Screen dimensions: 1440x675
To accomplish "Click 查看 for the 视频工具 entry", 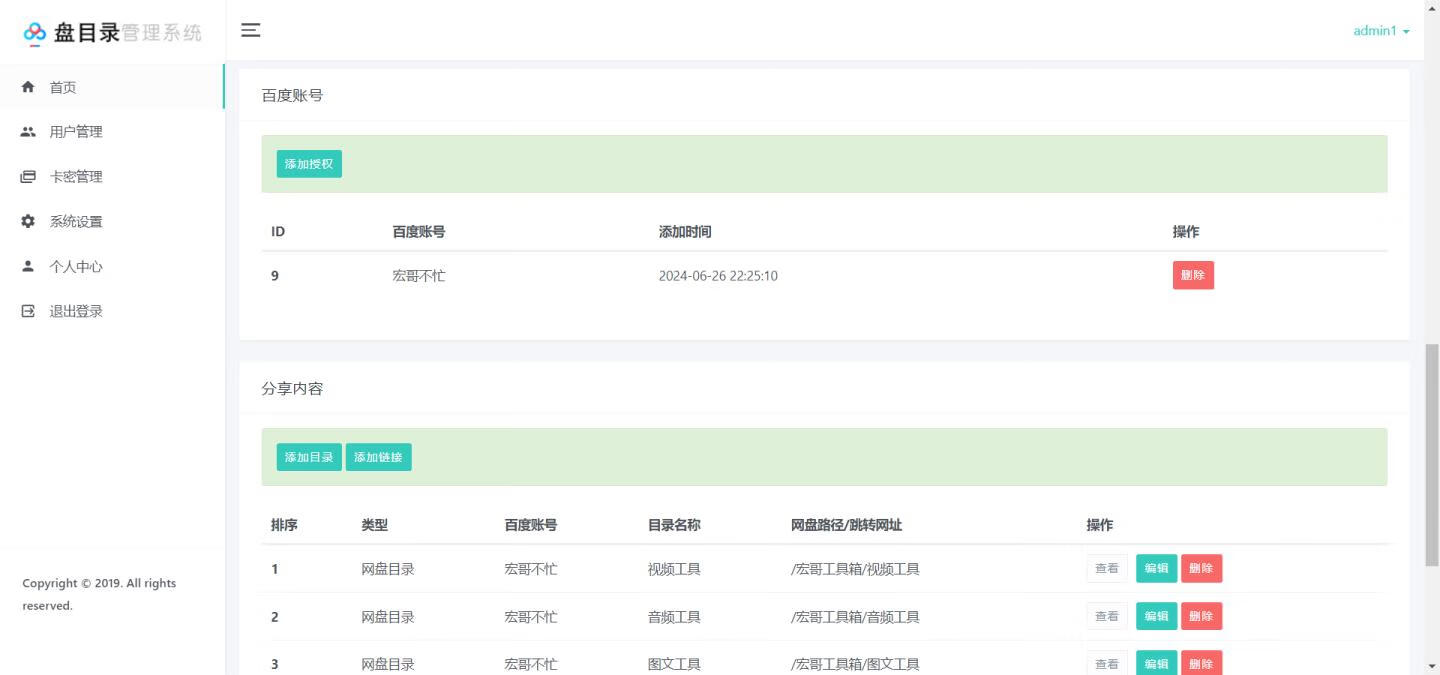I will pyautogui.click(x=1107, y=568).
